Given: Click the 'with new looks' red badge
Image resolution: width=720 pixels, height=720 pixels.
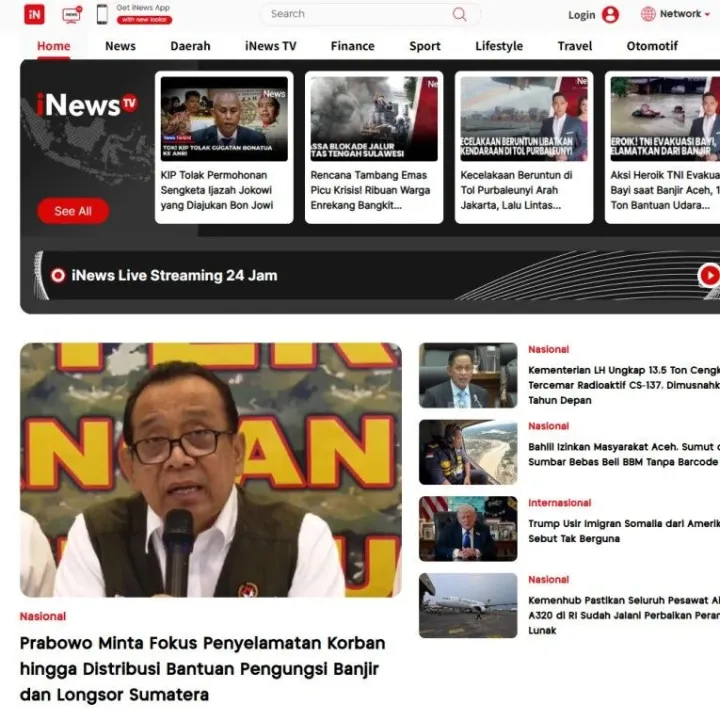Looking at the screenshot, I should point(144,20).
